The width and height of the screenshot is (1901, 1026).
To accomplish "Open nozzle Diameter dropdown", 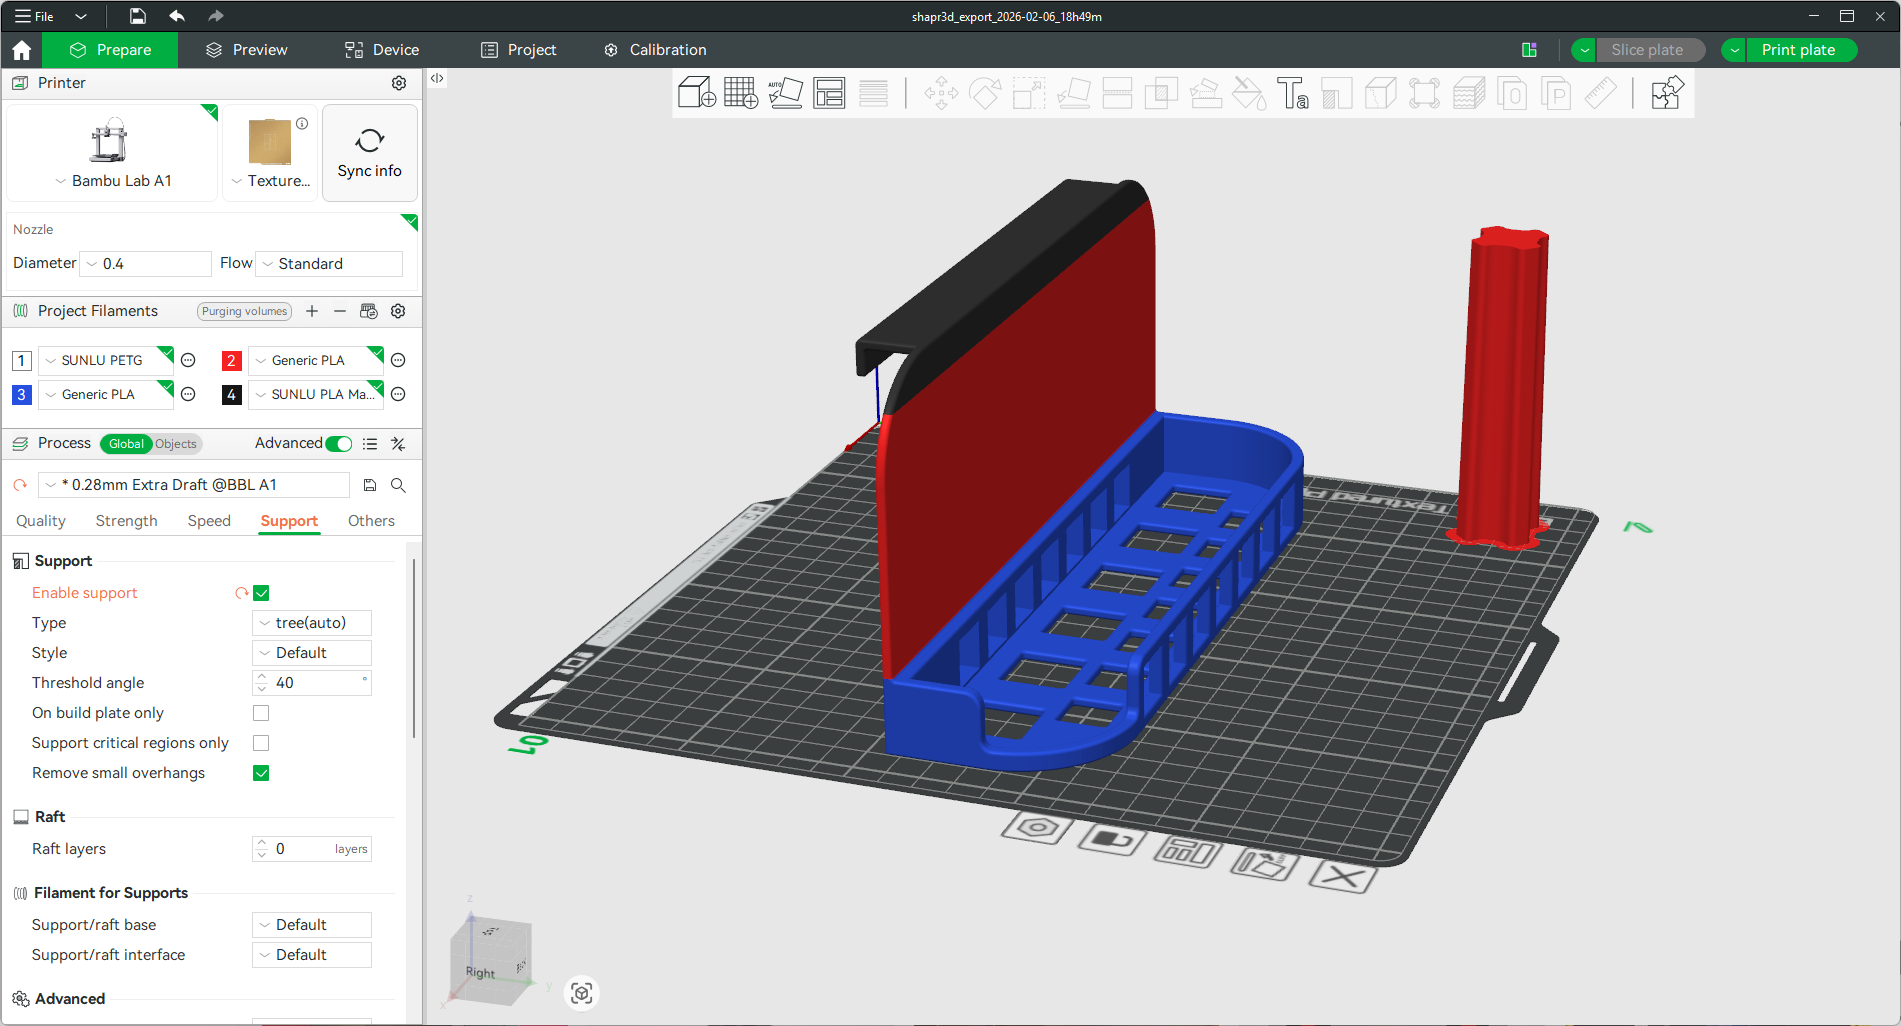I will click(146, 264).
